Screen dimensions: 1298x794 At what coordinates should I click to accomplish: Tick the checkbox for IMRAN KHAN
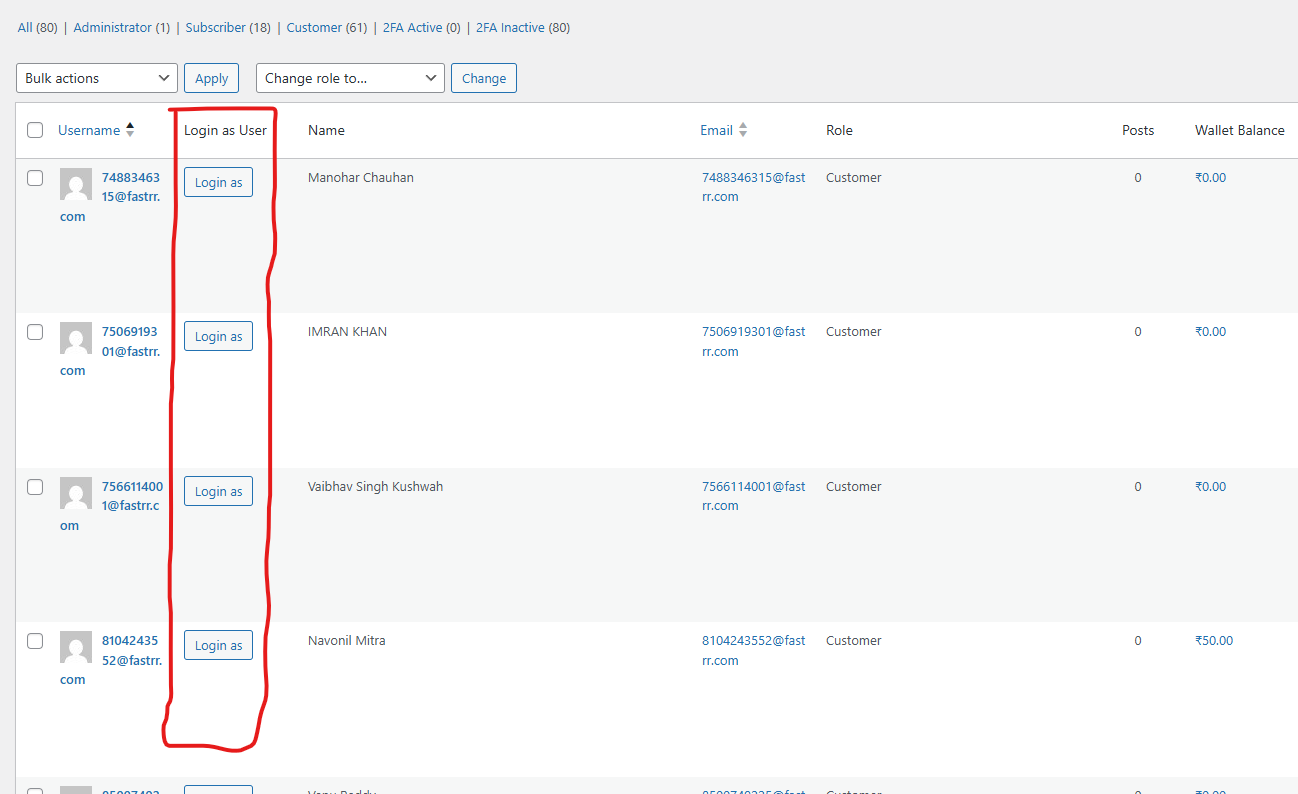[x=35, y=332]
